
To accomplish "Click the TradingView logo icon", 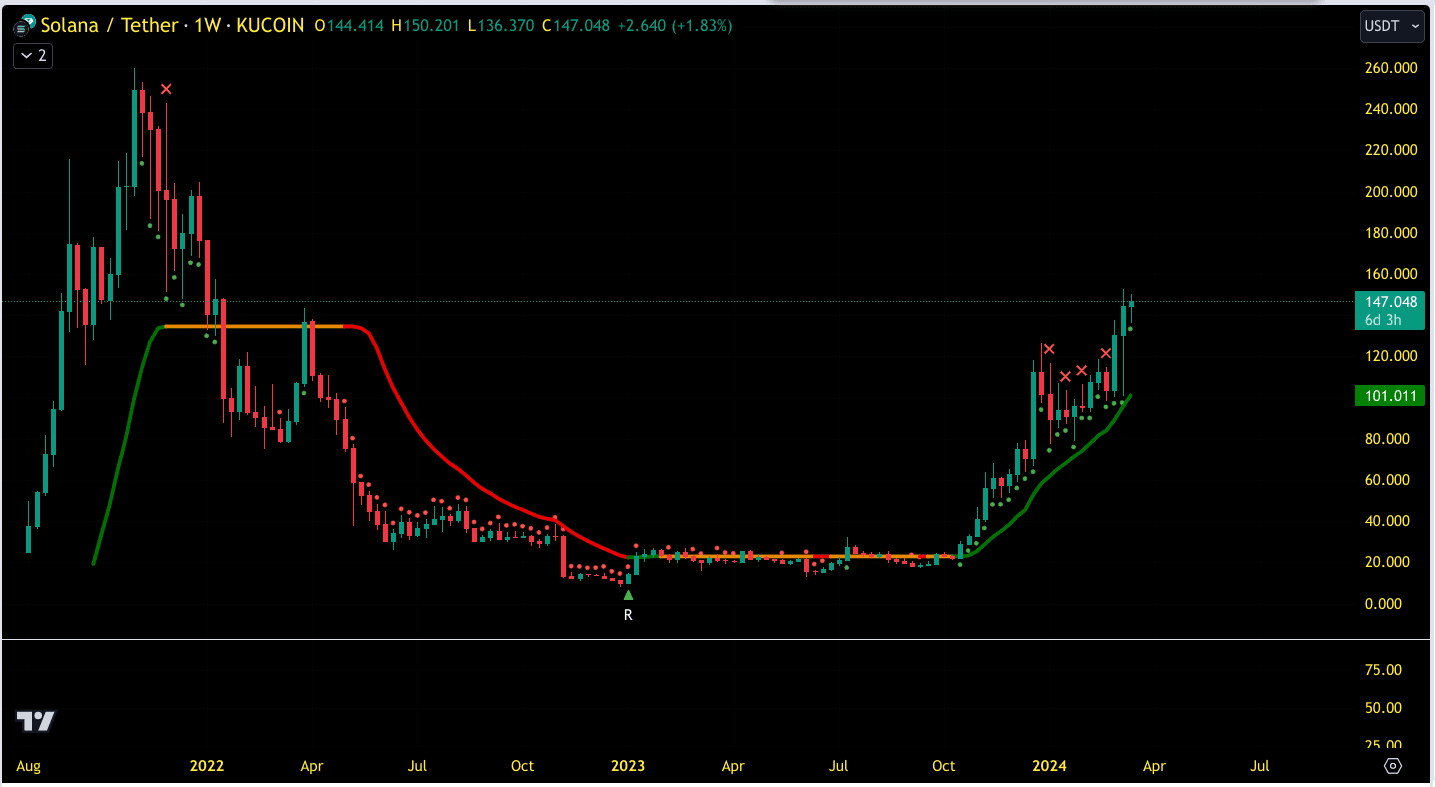I will 36,721.
